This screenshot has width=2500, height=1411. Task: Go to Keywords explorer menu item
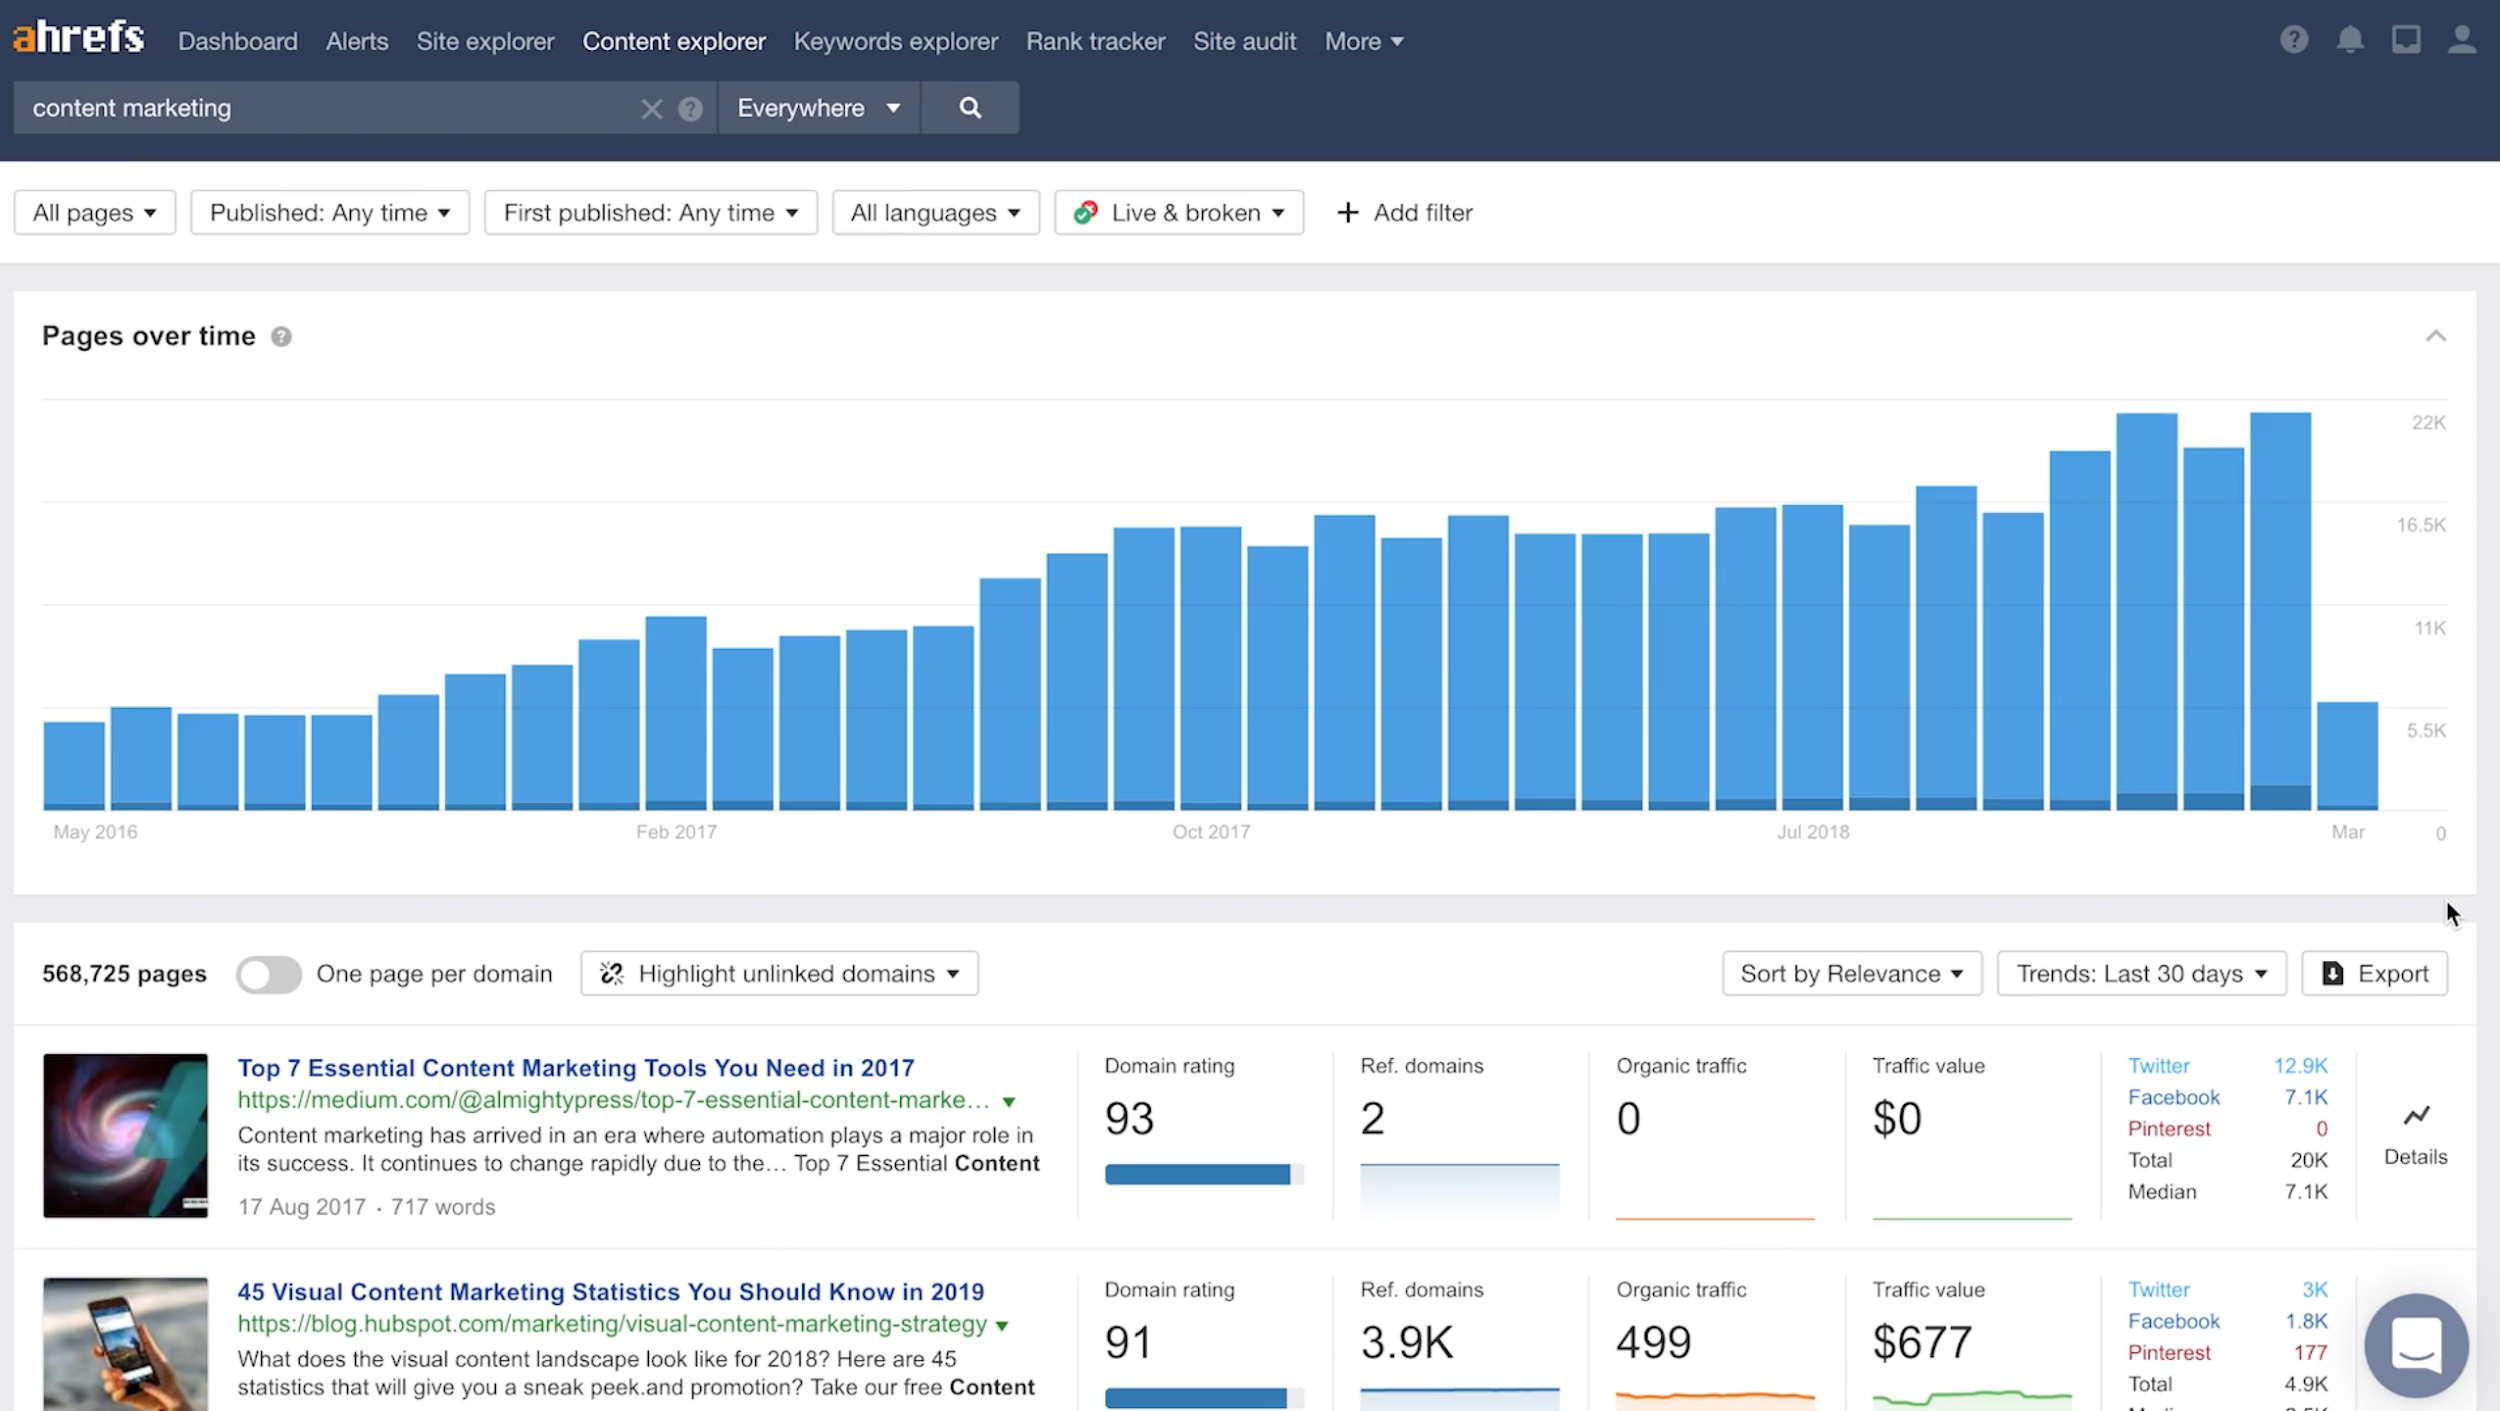pos(895,41)
